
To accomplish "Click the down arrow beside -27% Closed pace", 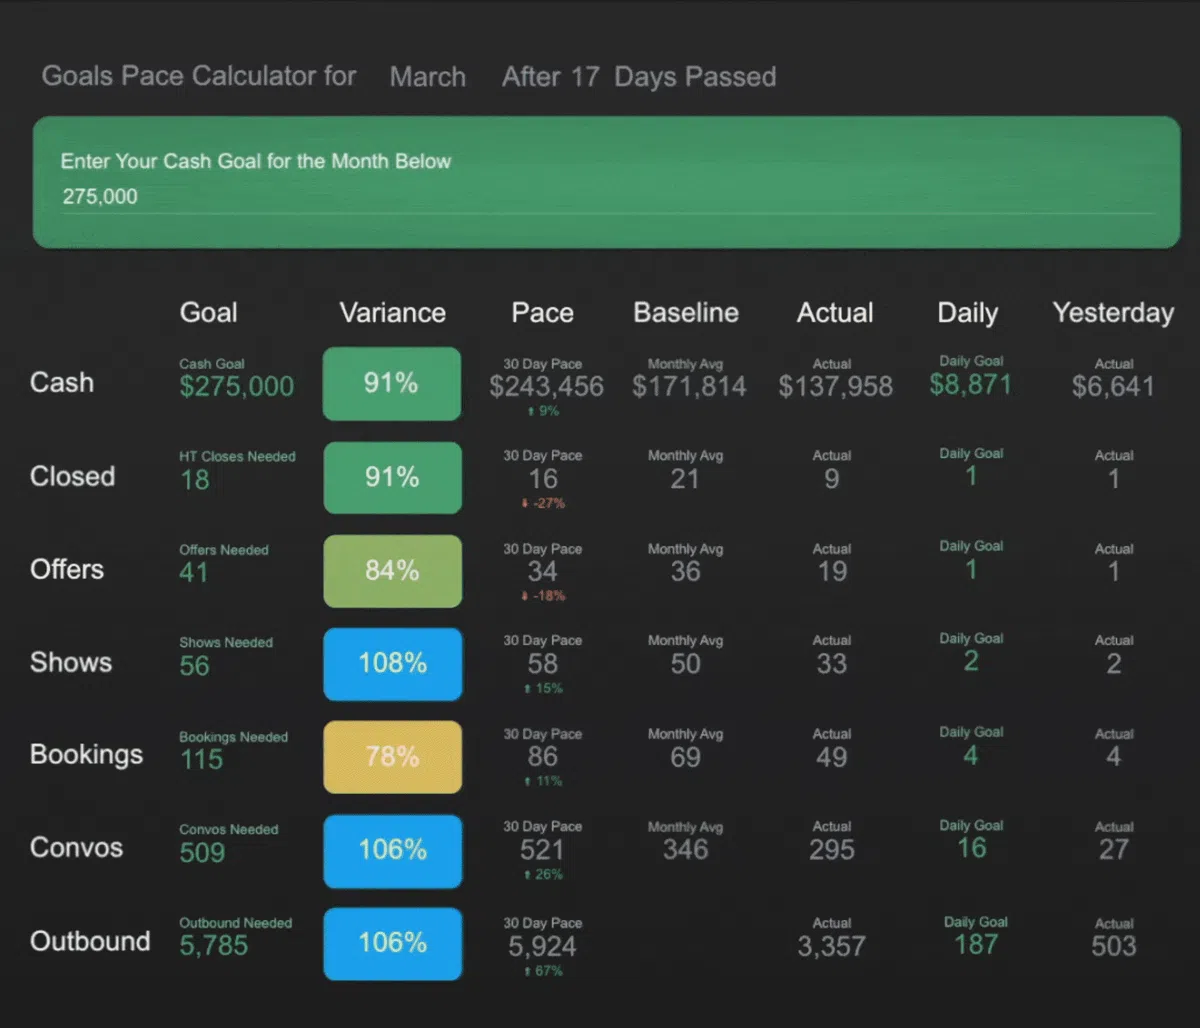I will click(x=525, y=503).
